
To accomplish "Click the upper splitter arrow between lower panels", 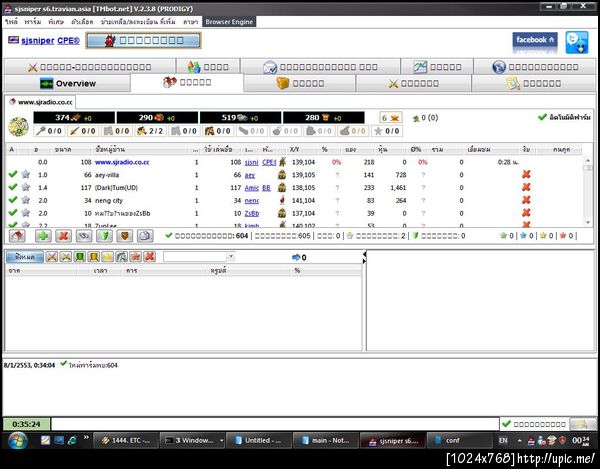I will pyautogui.click(x=364, y=254).
